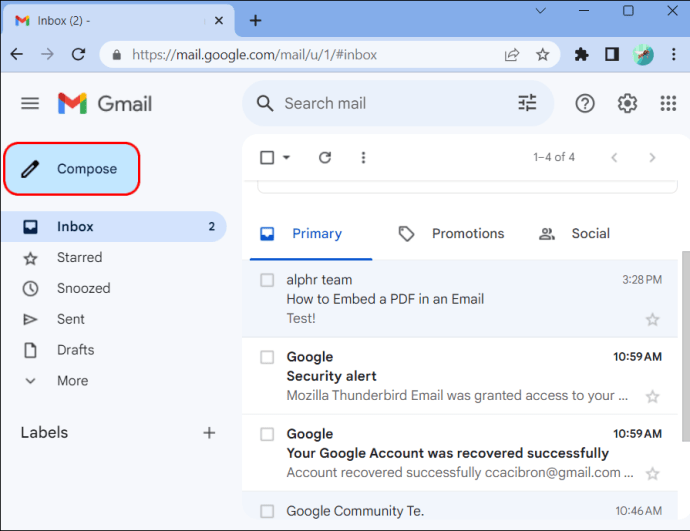Expand the select dropdown arrow
Viewport: 690px width, 531px height.
[x=286, y=157]
